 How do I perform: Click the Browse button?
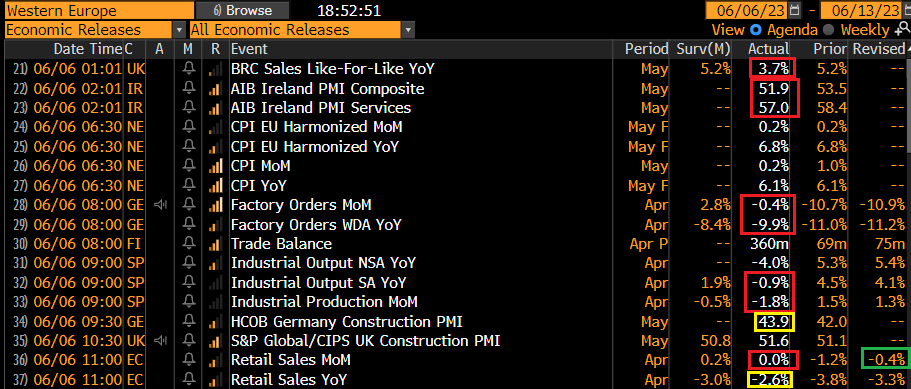[242, 10]
